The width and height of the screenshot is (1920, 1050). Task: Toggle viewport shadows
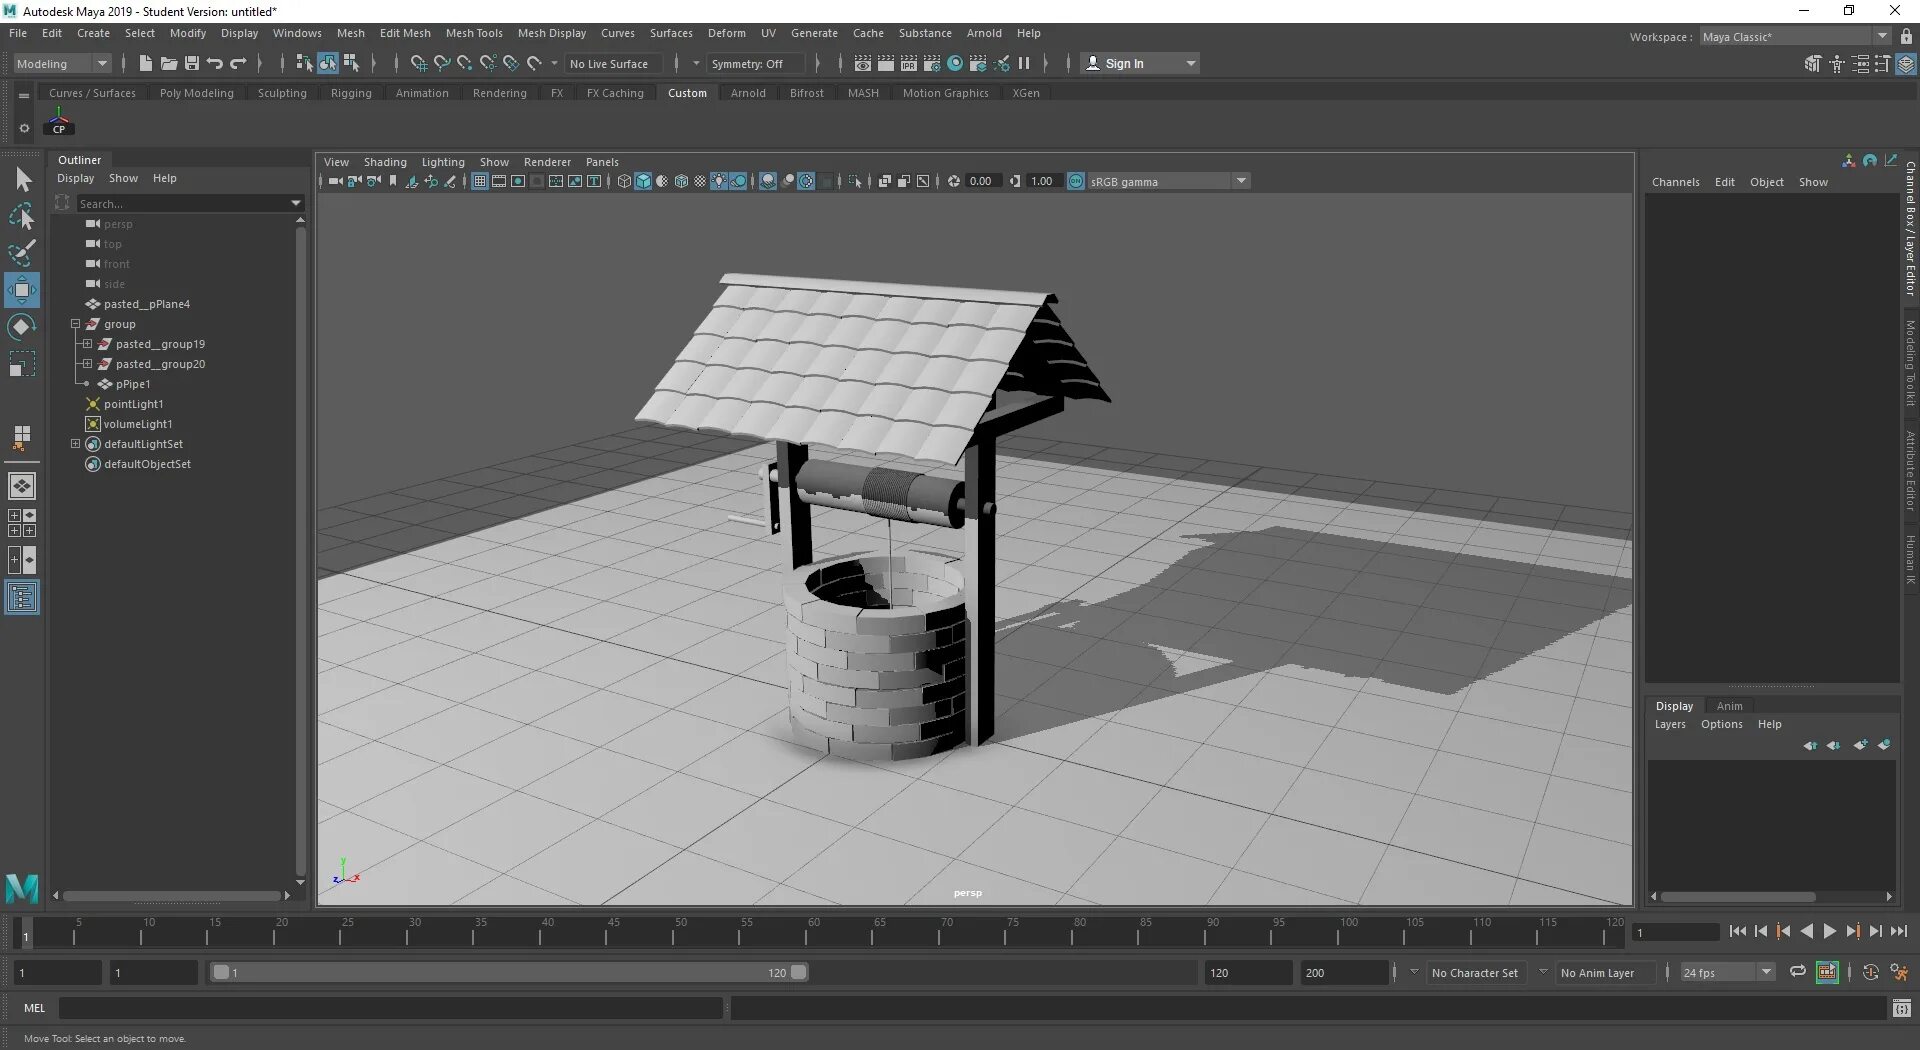[738, 181]
